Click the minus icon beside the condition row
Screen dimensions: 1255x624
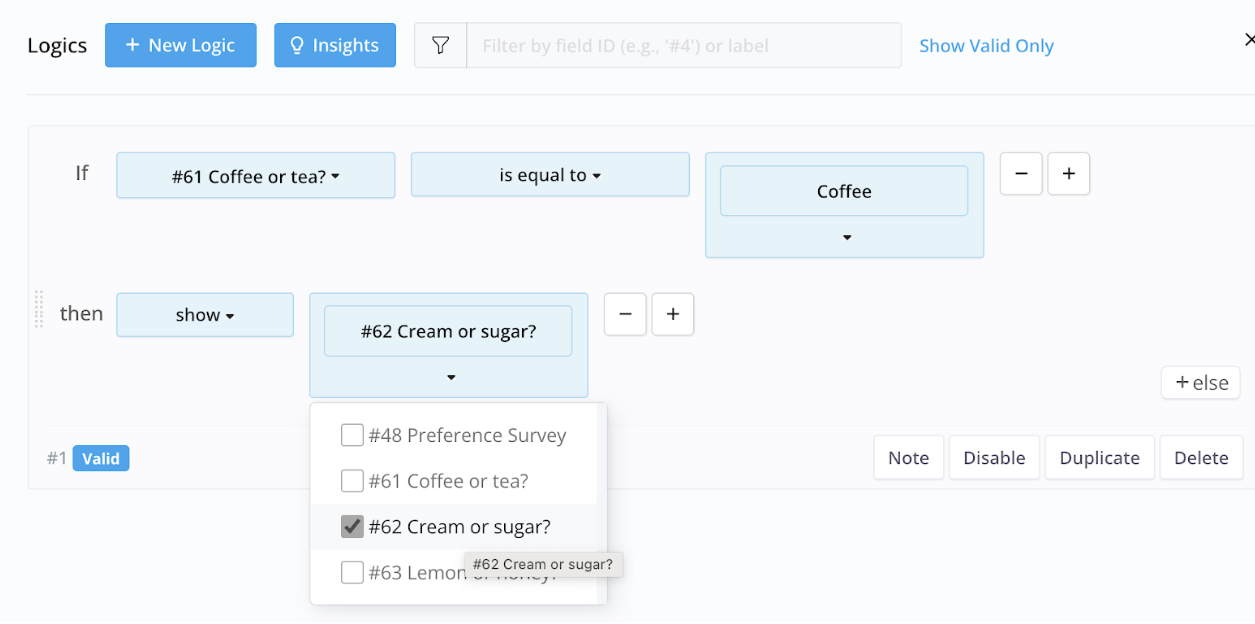pyautogui.click(x=1020, y=173)
